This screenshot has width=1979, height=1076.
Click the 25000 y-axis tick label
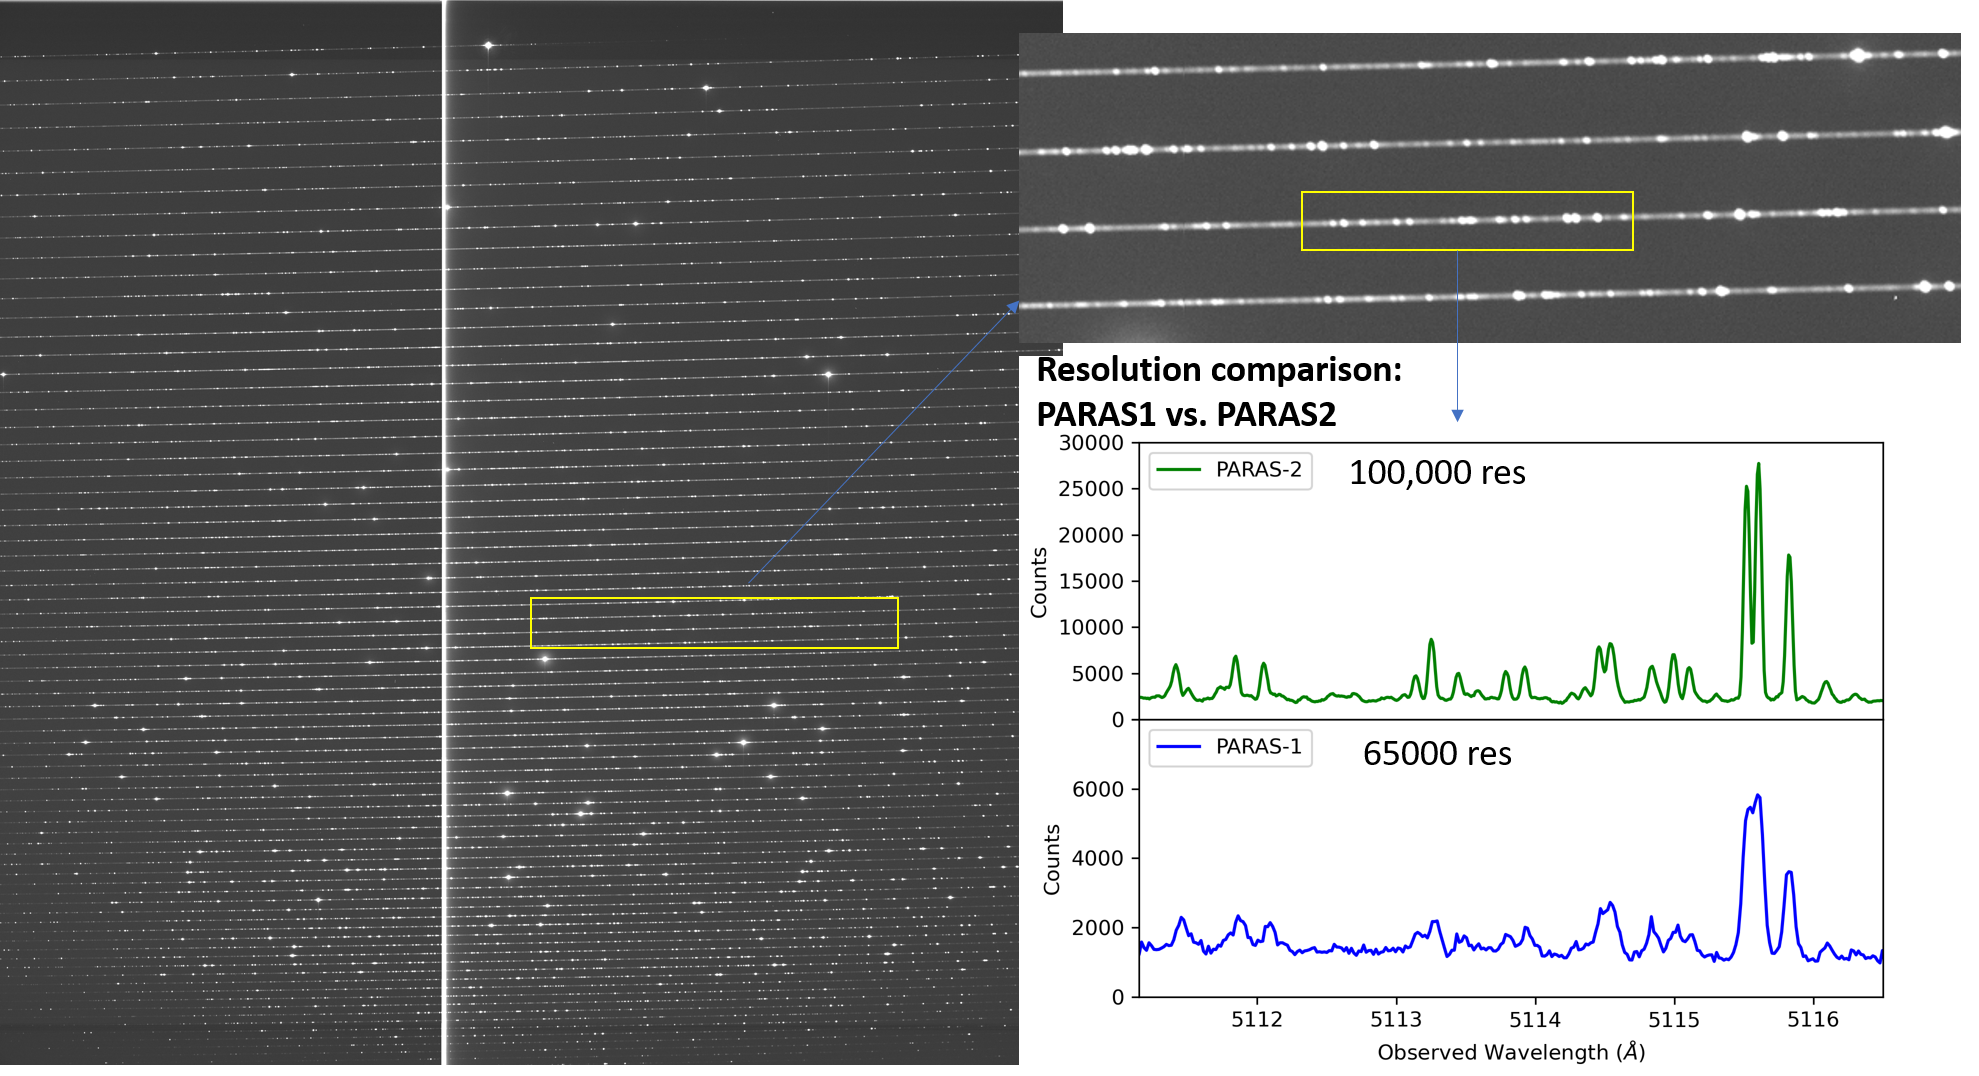pyautogui.click(x=1091, y=489)
